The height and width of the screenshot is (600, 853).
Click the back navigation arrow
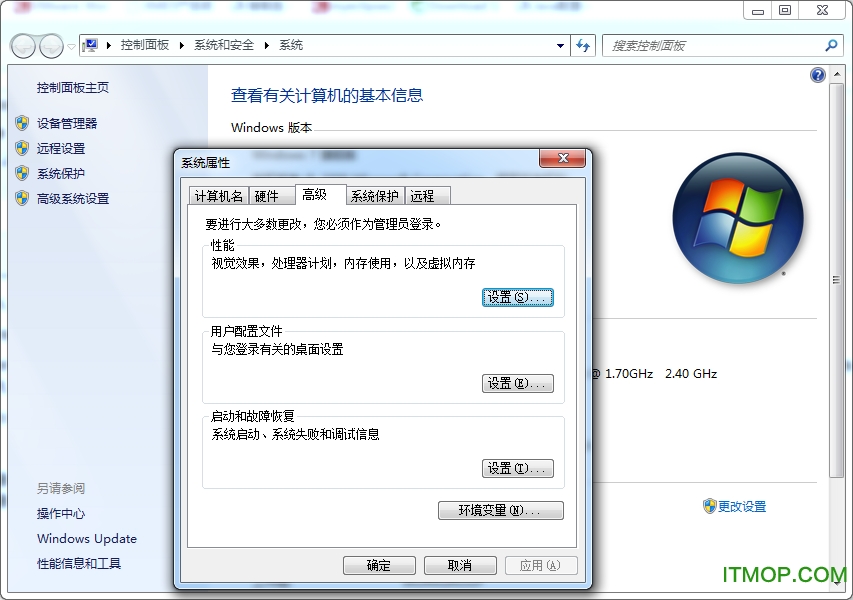coord(21,45)
